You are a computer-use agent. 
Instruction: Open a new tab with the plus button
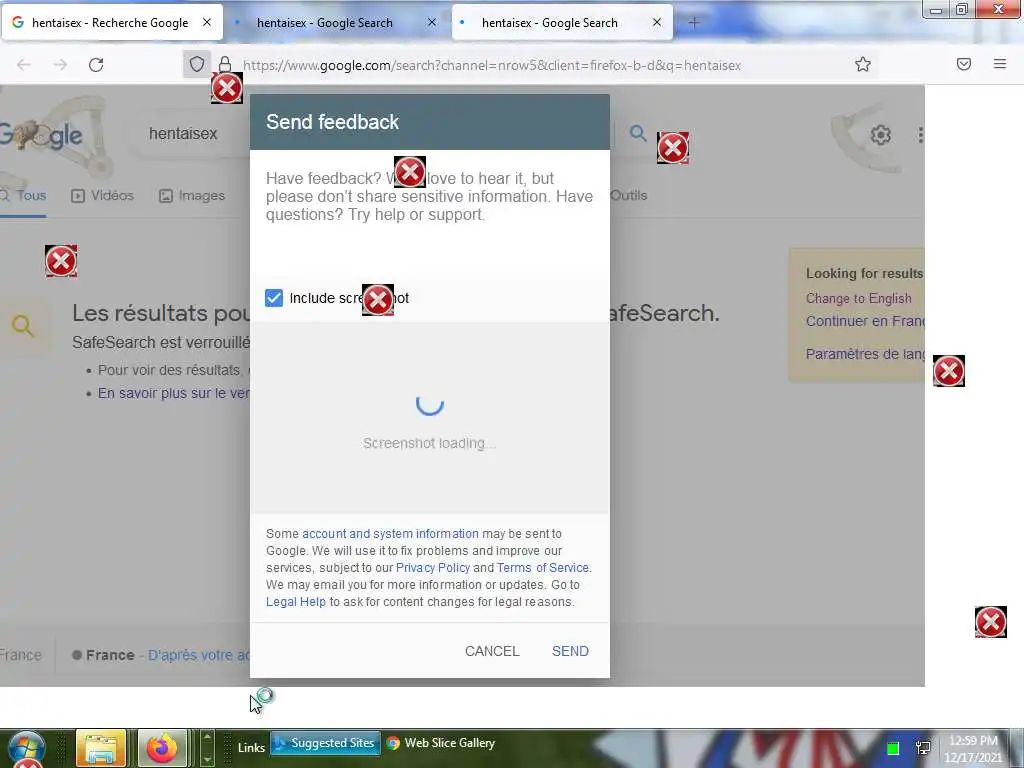pyautogui.click(x=694, y=23)
